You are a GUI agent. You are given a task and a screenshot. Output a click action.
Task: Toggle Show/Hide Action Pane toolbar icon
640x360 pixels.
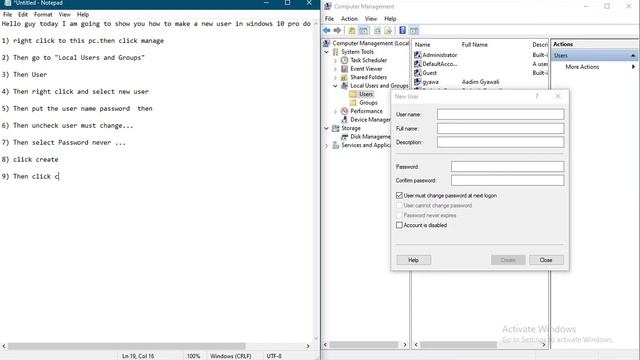coord(414,31)
